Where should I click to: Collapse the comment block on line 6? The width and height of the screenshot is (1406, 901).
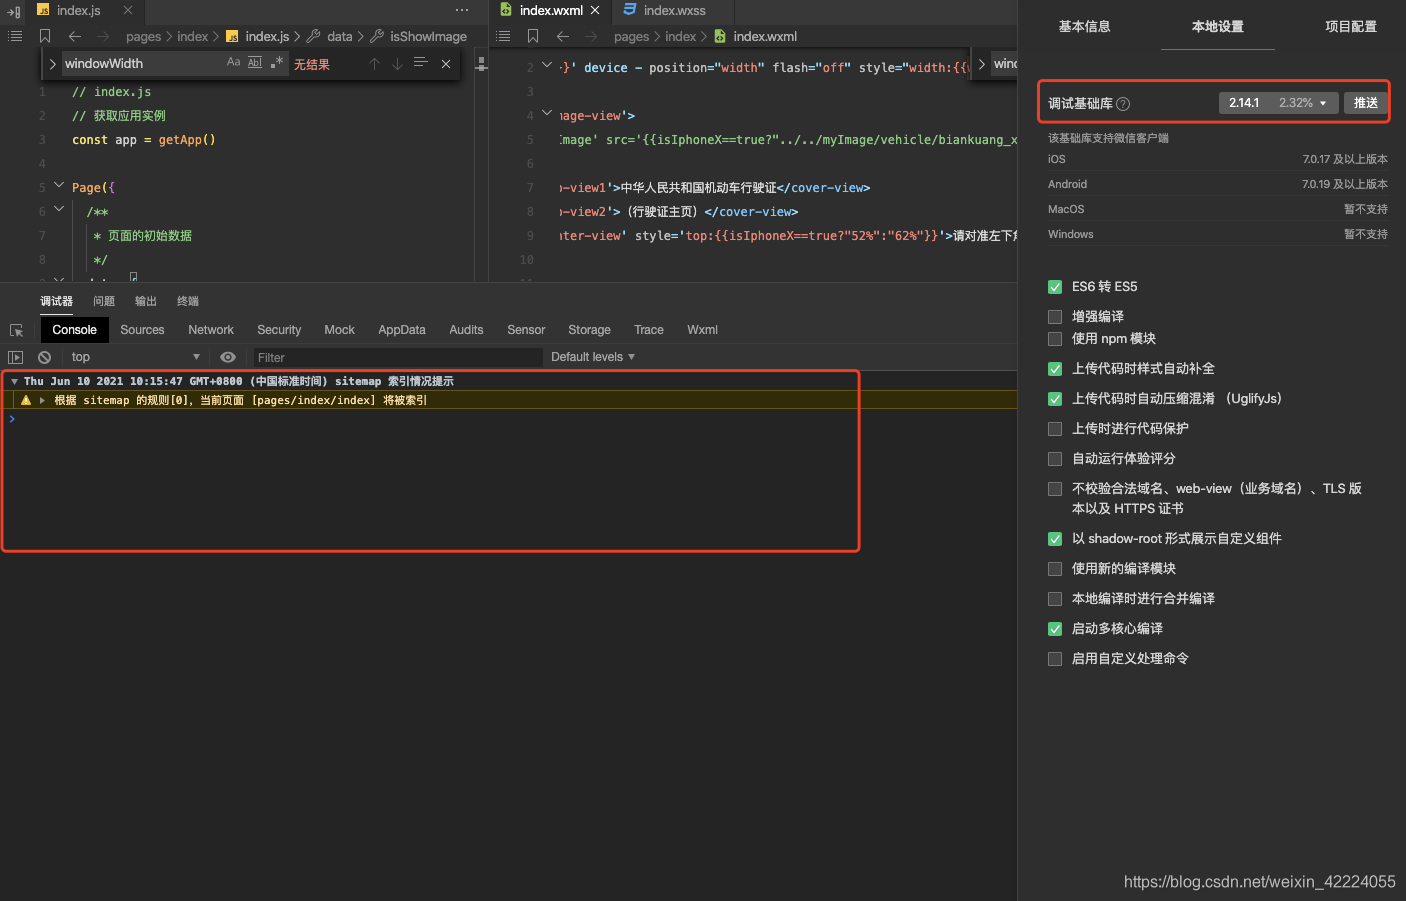59,210
